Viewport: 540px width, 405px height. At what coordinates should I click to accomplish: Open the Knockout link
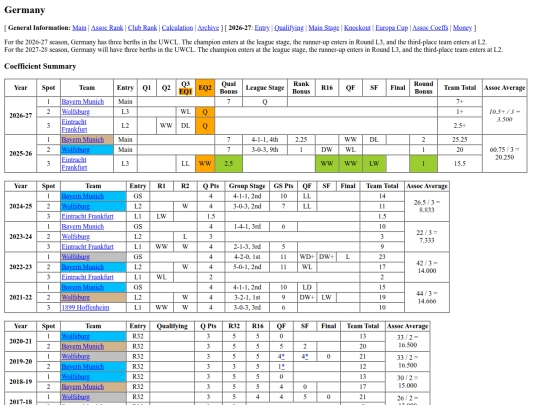[357, 28]
